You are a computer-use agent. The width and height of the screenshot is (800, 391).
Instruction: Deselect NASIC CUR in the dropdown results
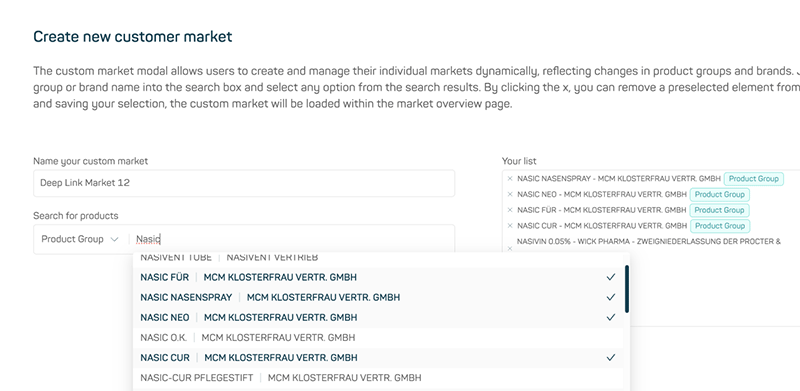378,358
